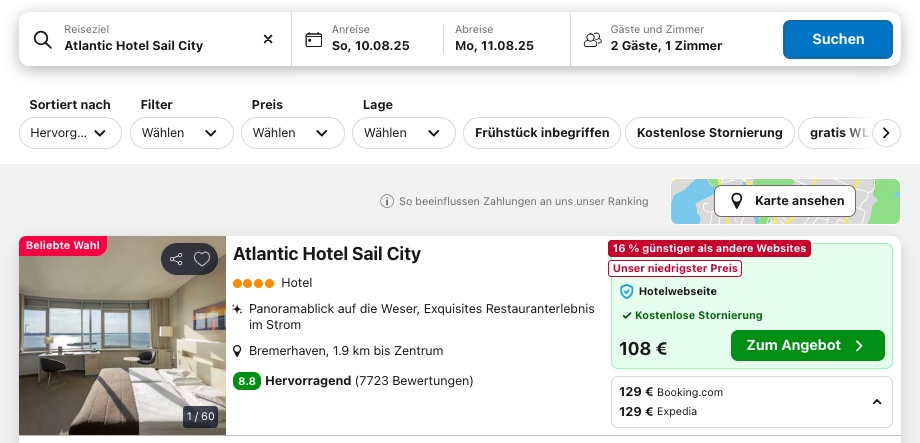
Task: Open the Abreise date Mo, 11.08.25
Action: click(x=494, y=39)
